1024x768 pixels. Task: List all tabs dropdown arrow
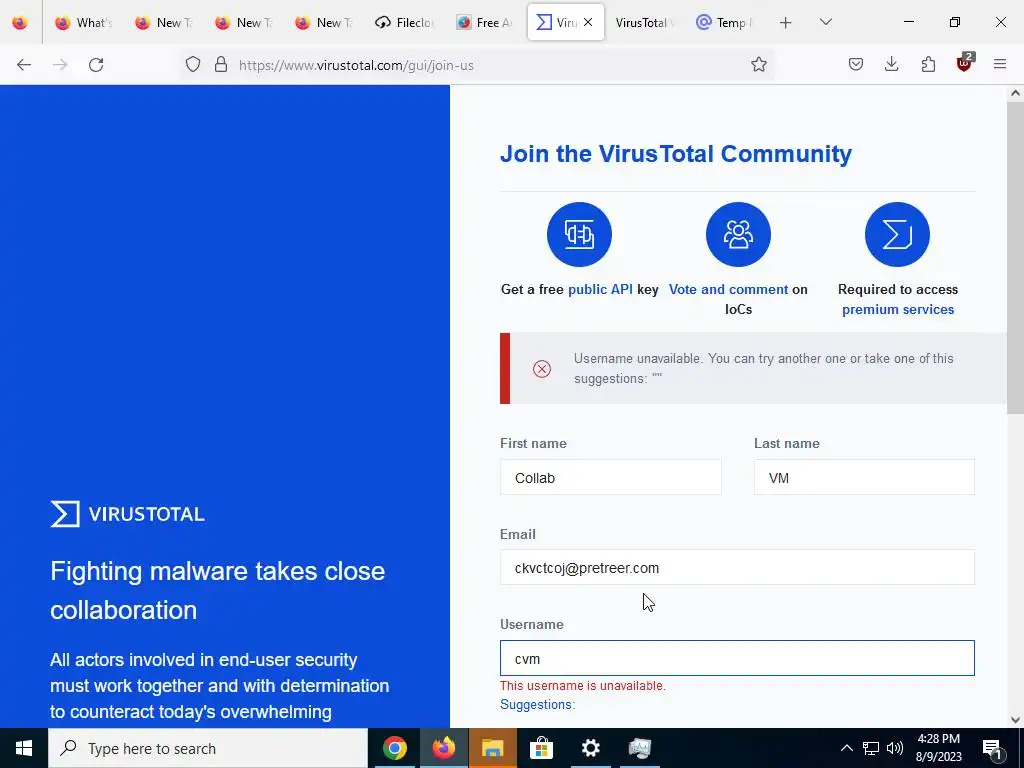pos(825,22)
